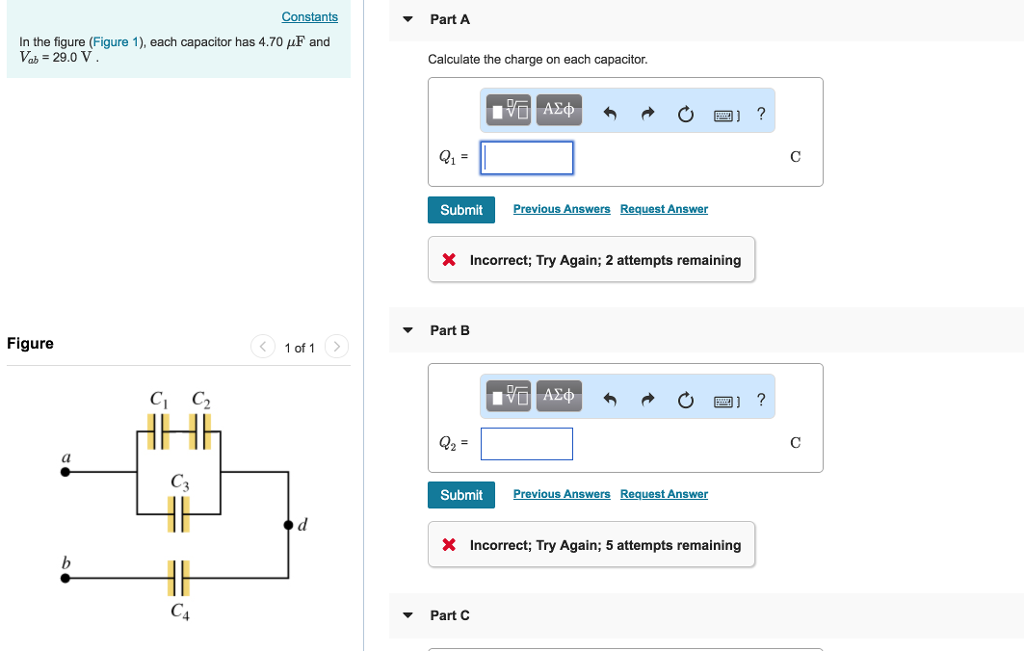
Task: Undo the last entry in Part B
Action: [x=610, y=399]
